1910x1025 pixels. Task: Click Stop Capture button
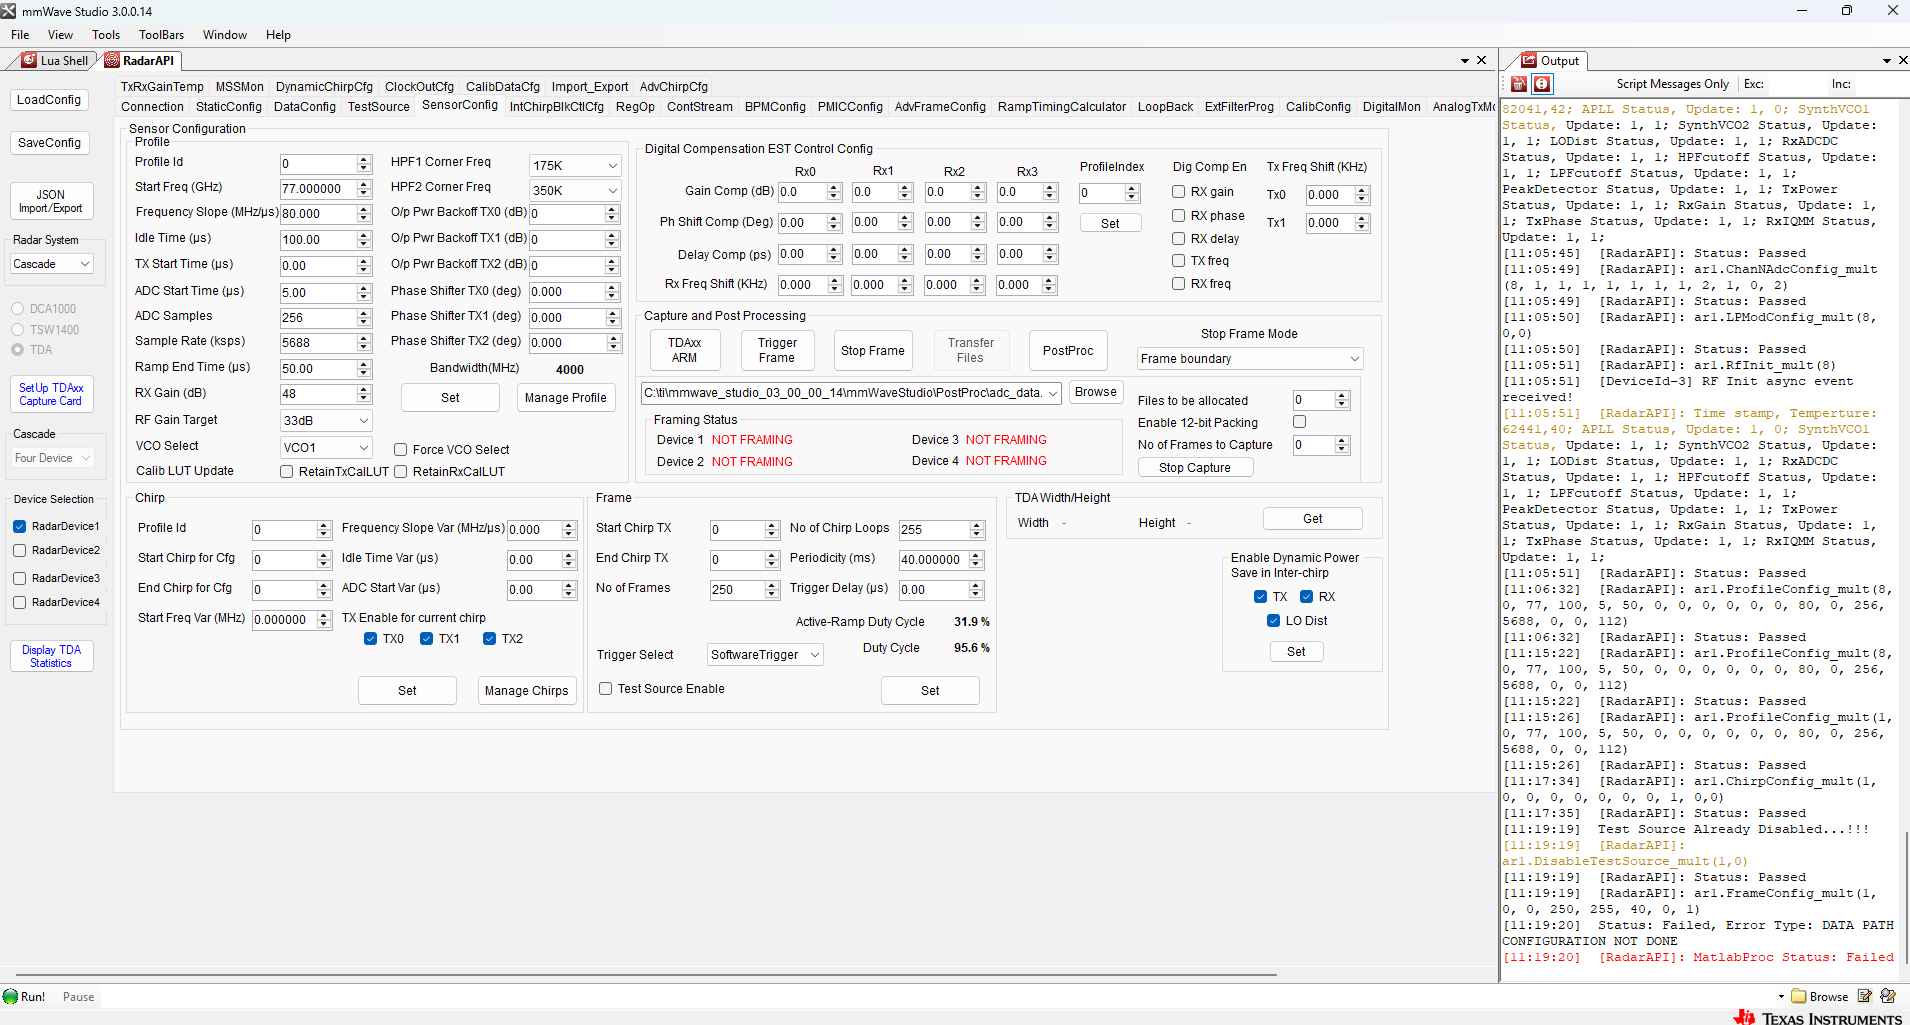pos(1195,468)
